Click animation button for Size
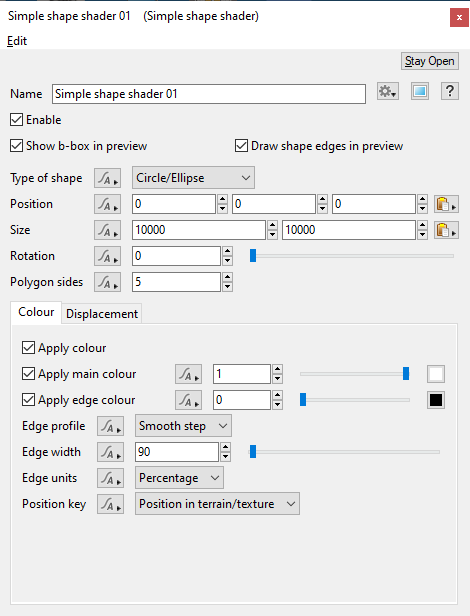Image resolution: width=470 pixels, height=616 pixels. [107, 230]
